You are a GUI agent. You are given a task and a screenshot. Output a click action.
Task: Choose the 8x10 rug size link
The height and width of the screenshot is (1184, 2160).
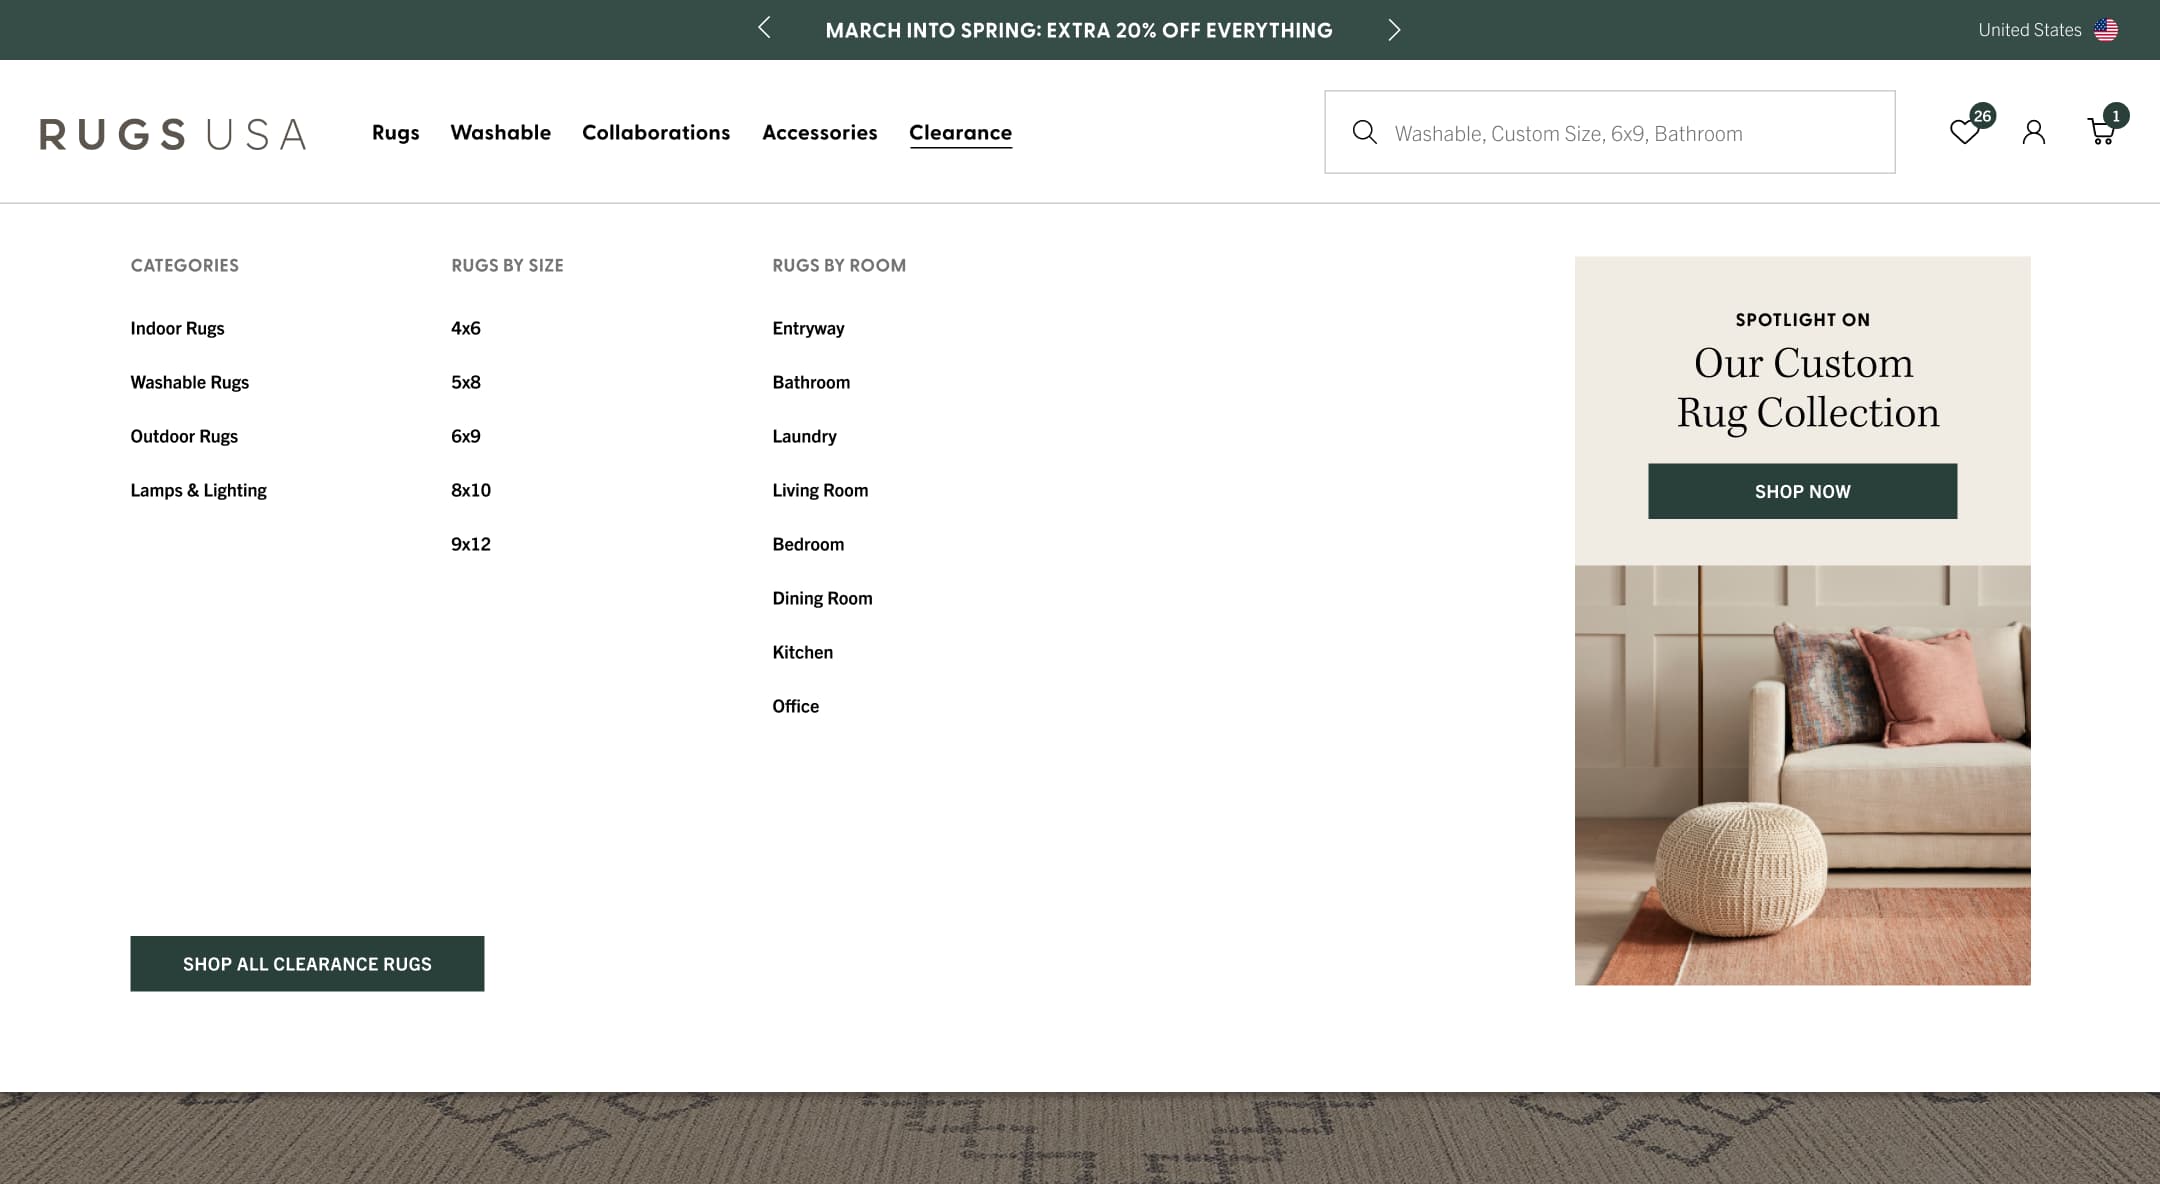471,490
